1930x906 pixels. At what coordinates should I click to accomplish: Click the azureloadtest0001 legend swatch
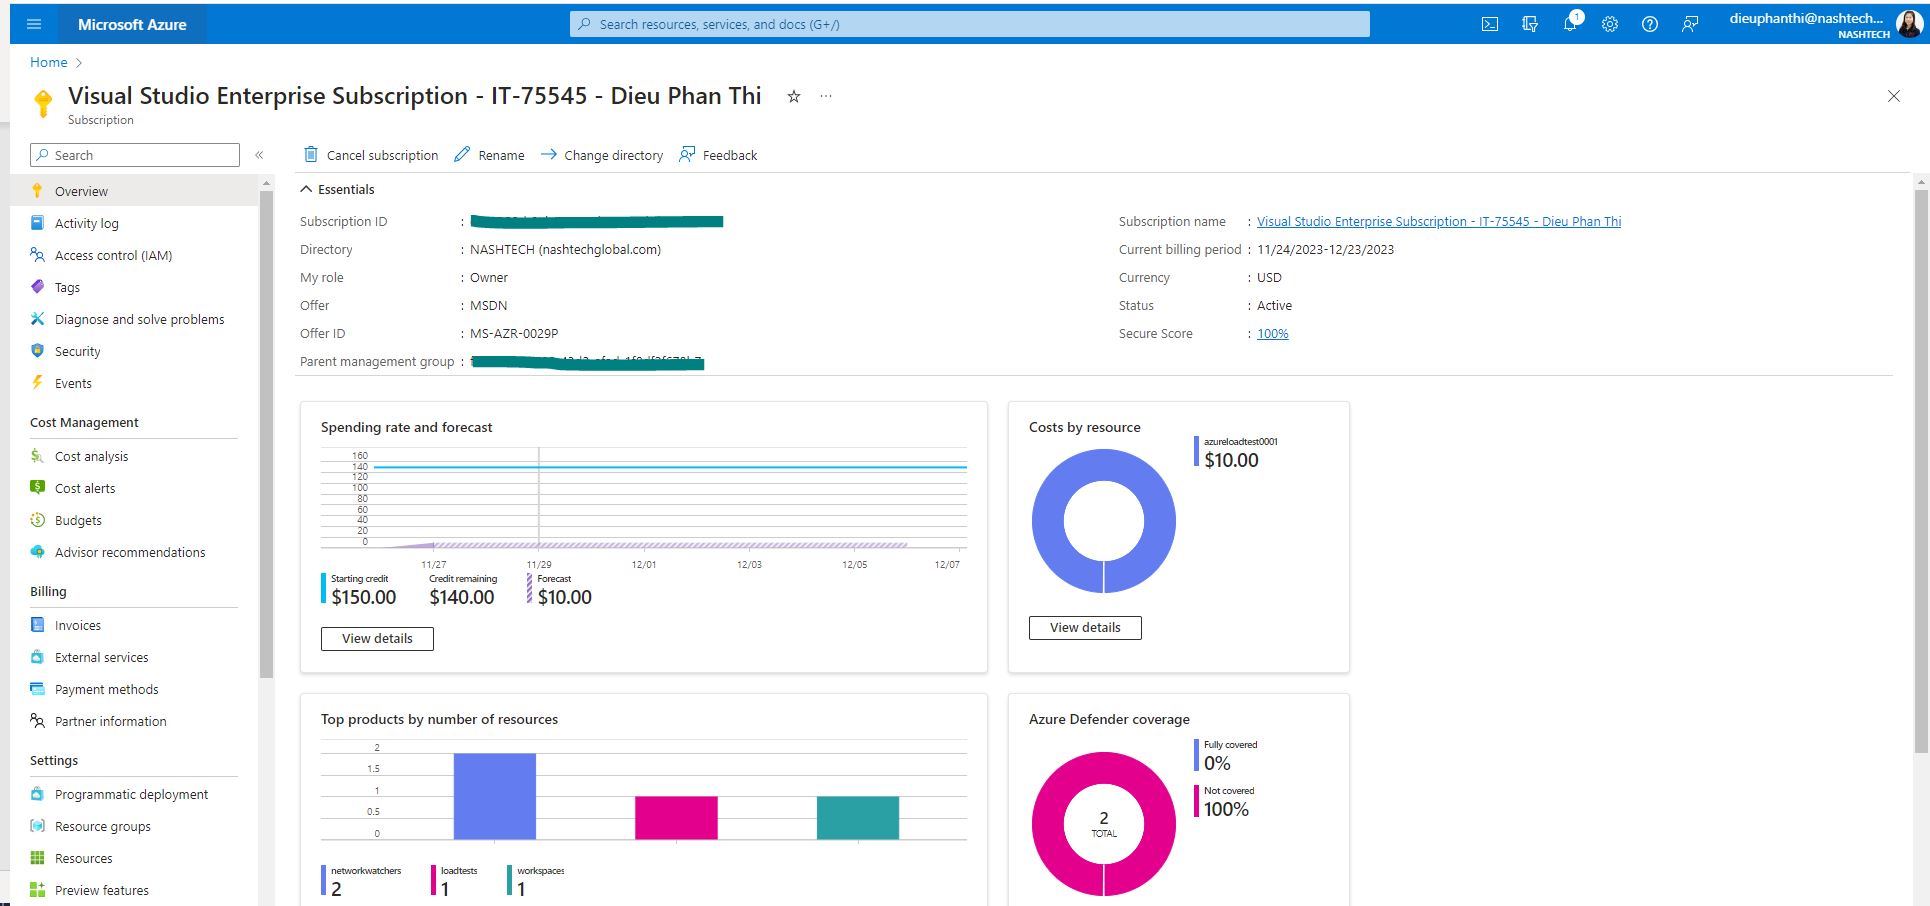click(1196, 451)
